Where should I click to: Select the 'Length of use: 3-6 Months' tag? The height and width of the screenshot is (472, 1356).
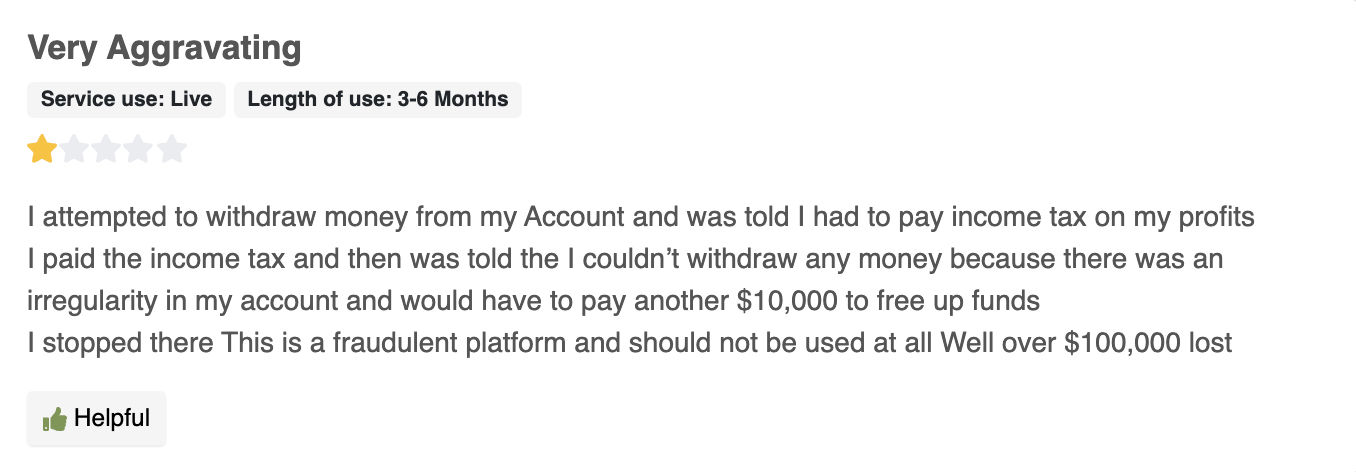point(378,99)
